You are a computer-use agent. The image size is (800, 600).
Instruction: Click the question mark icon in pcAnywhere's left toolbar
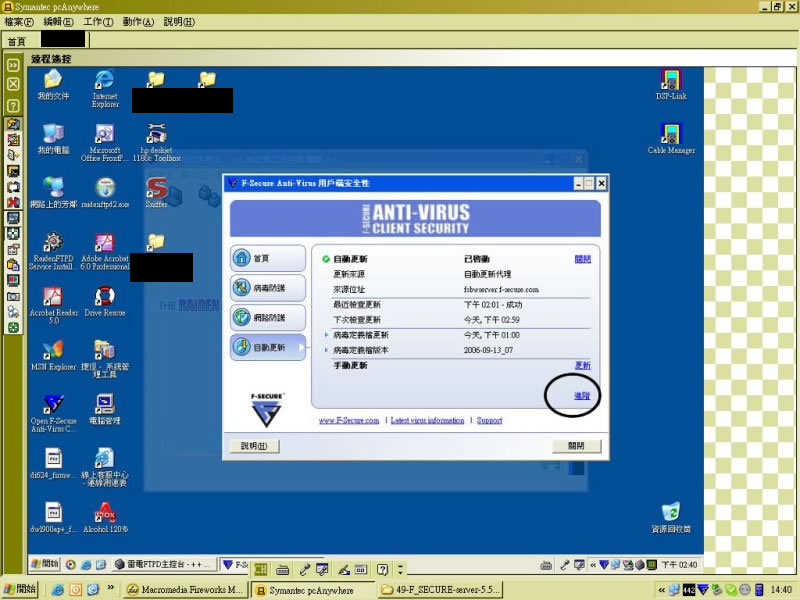13,106
